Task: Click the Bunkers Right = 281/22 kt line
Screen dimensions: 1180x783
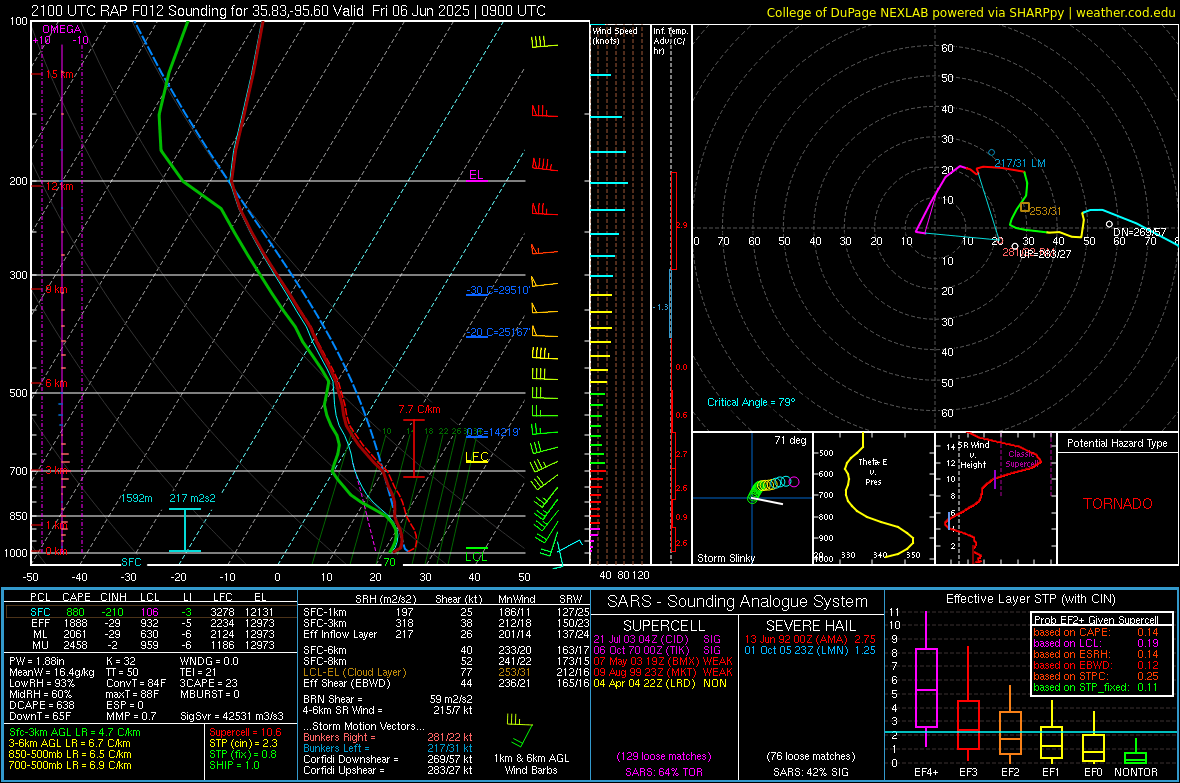Action: point(388,737)
